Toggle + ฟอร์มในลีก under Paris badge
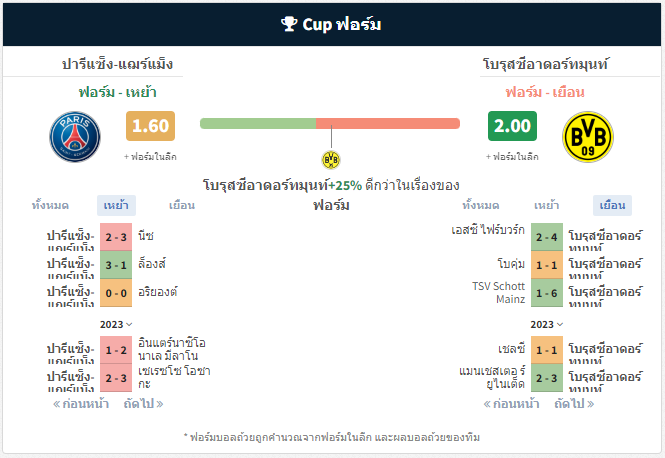This screenshot has height=458, width=665. pyautogui.click(x=150, y=156)
